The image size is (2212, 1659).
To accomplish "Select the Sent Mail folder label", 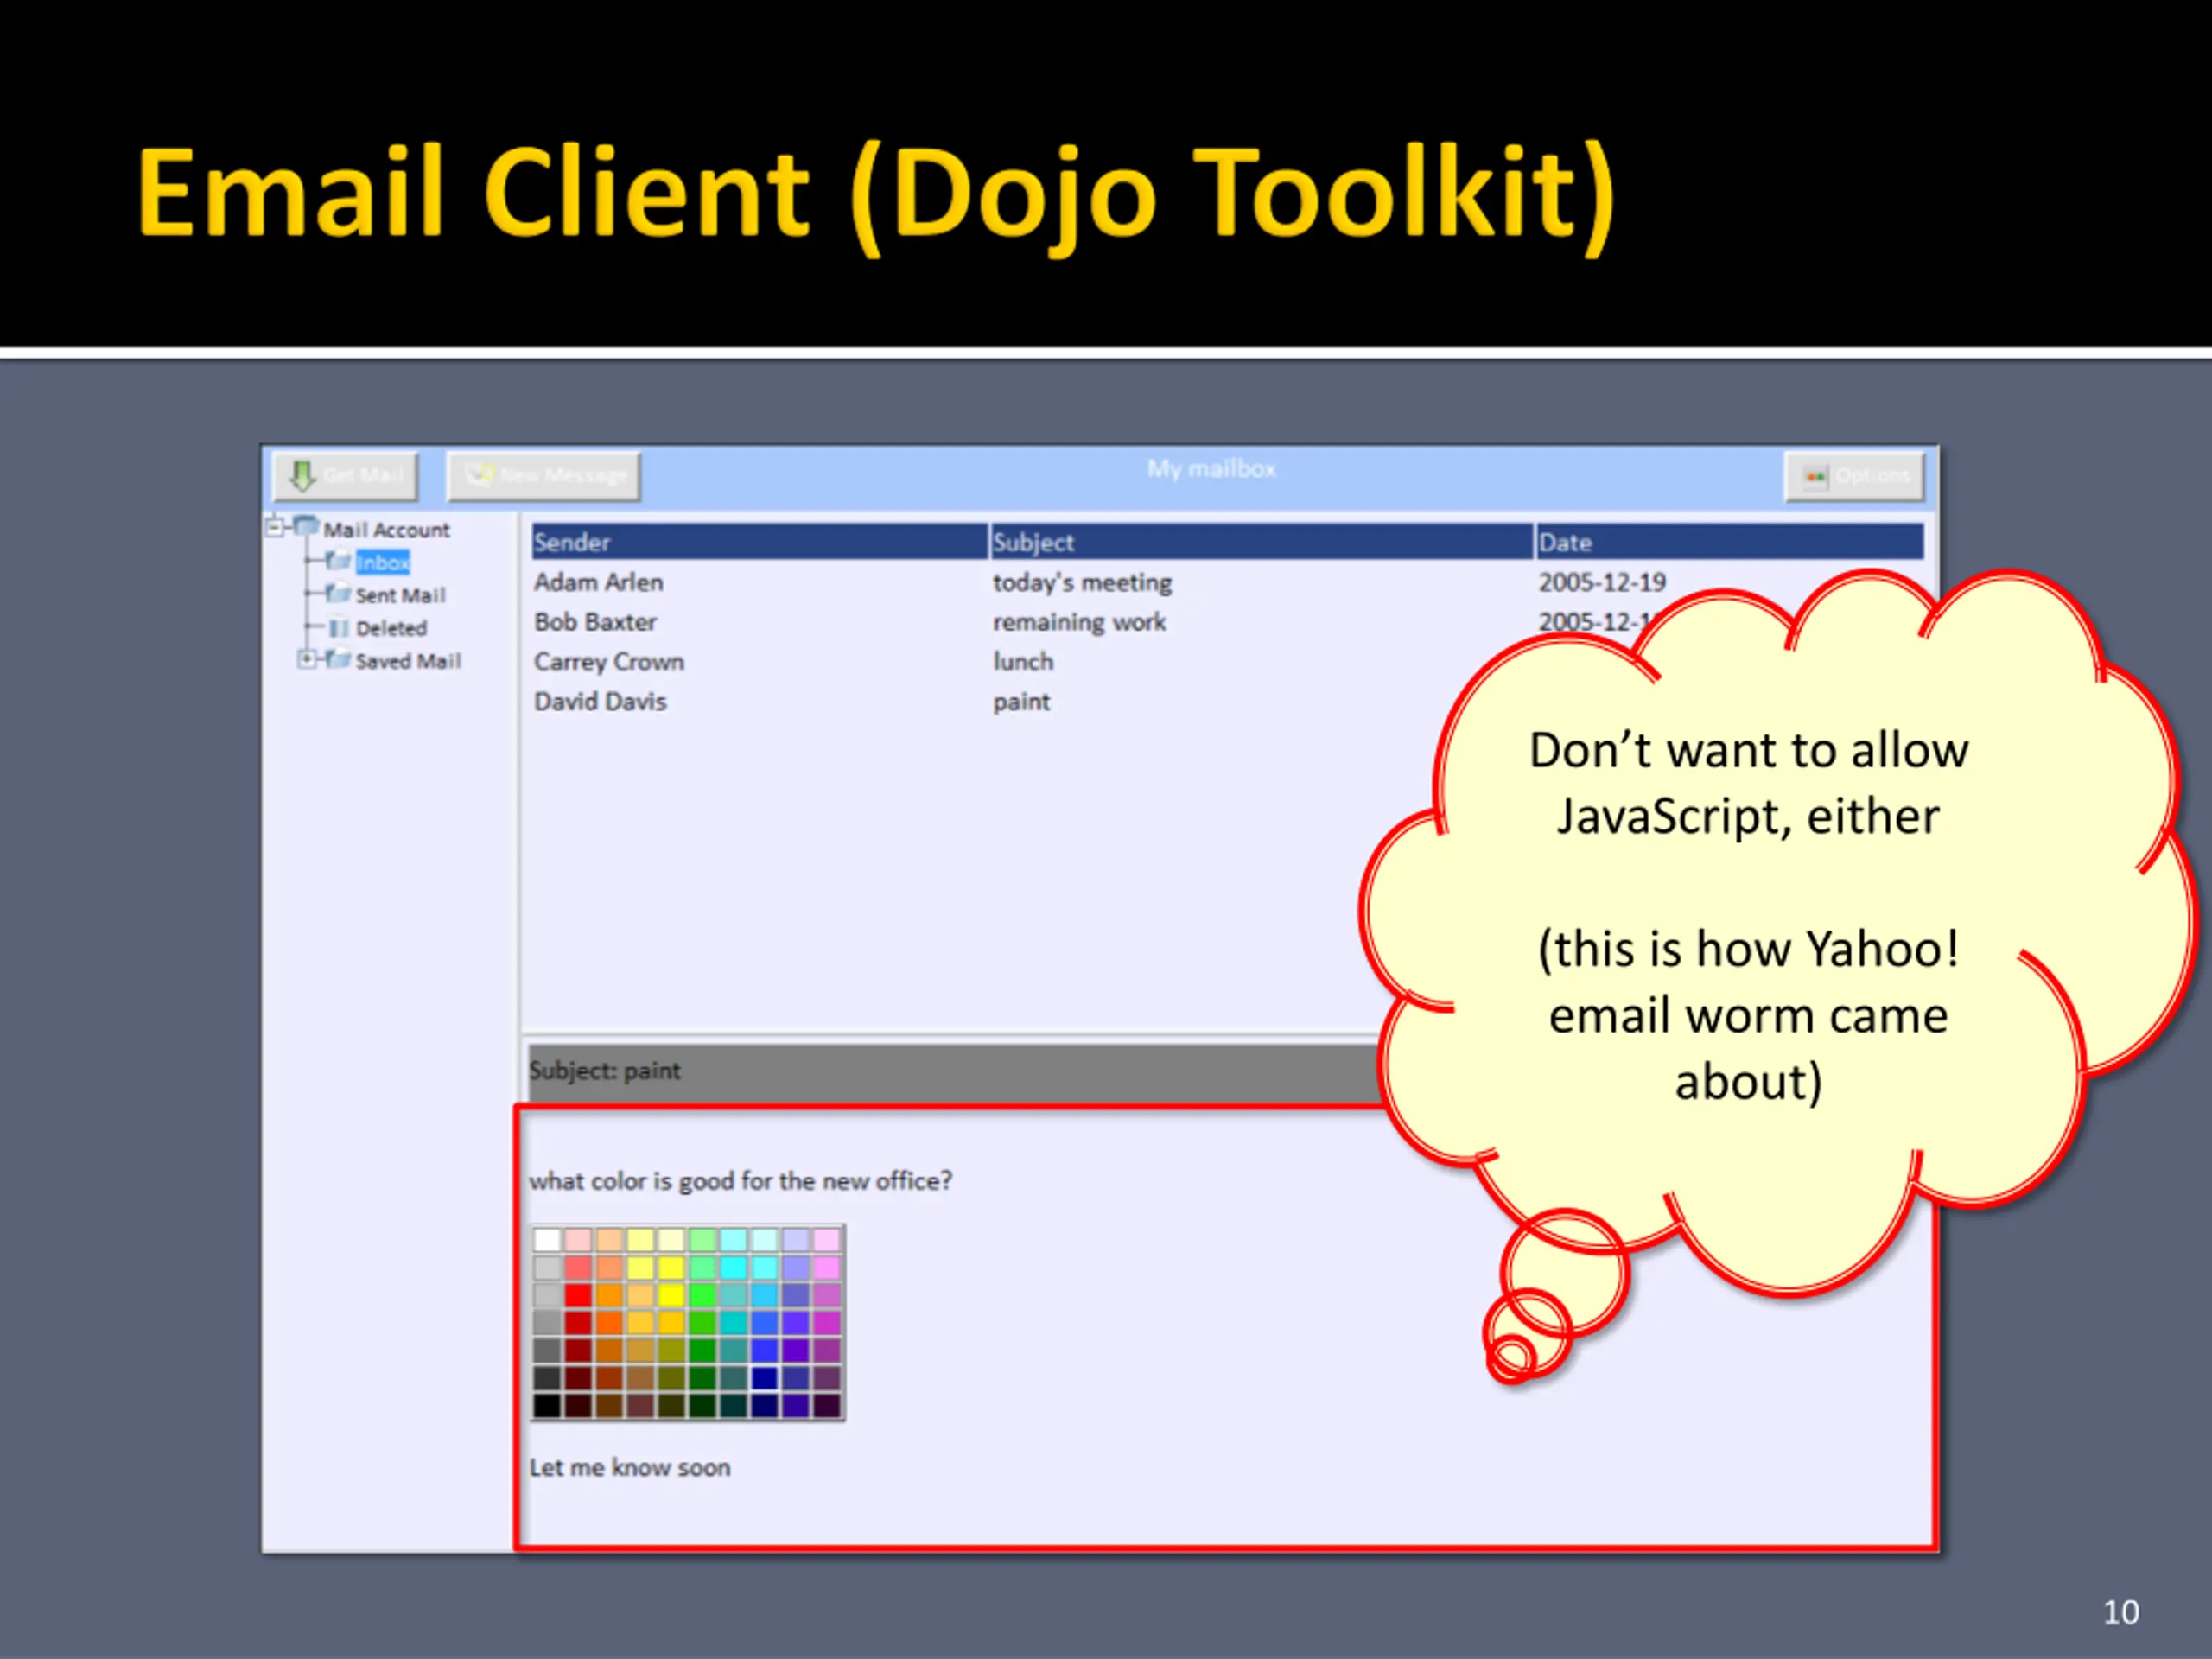I will pos(400,596).
